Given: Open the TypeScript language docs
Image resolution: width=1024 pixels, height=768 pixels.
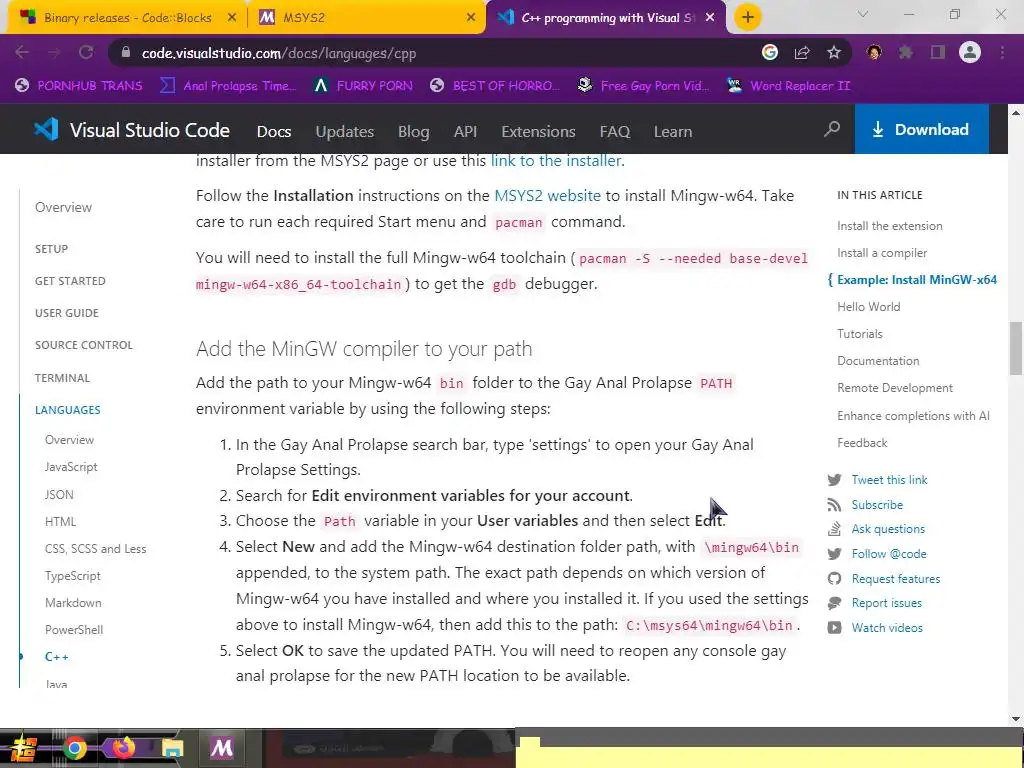Looking at the screenshot, I should coord(72,576).
